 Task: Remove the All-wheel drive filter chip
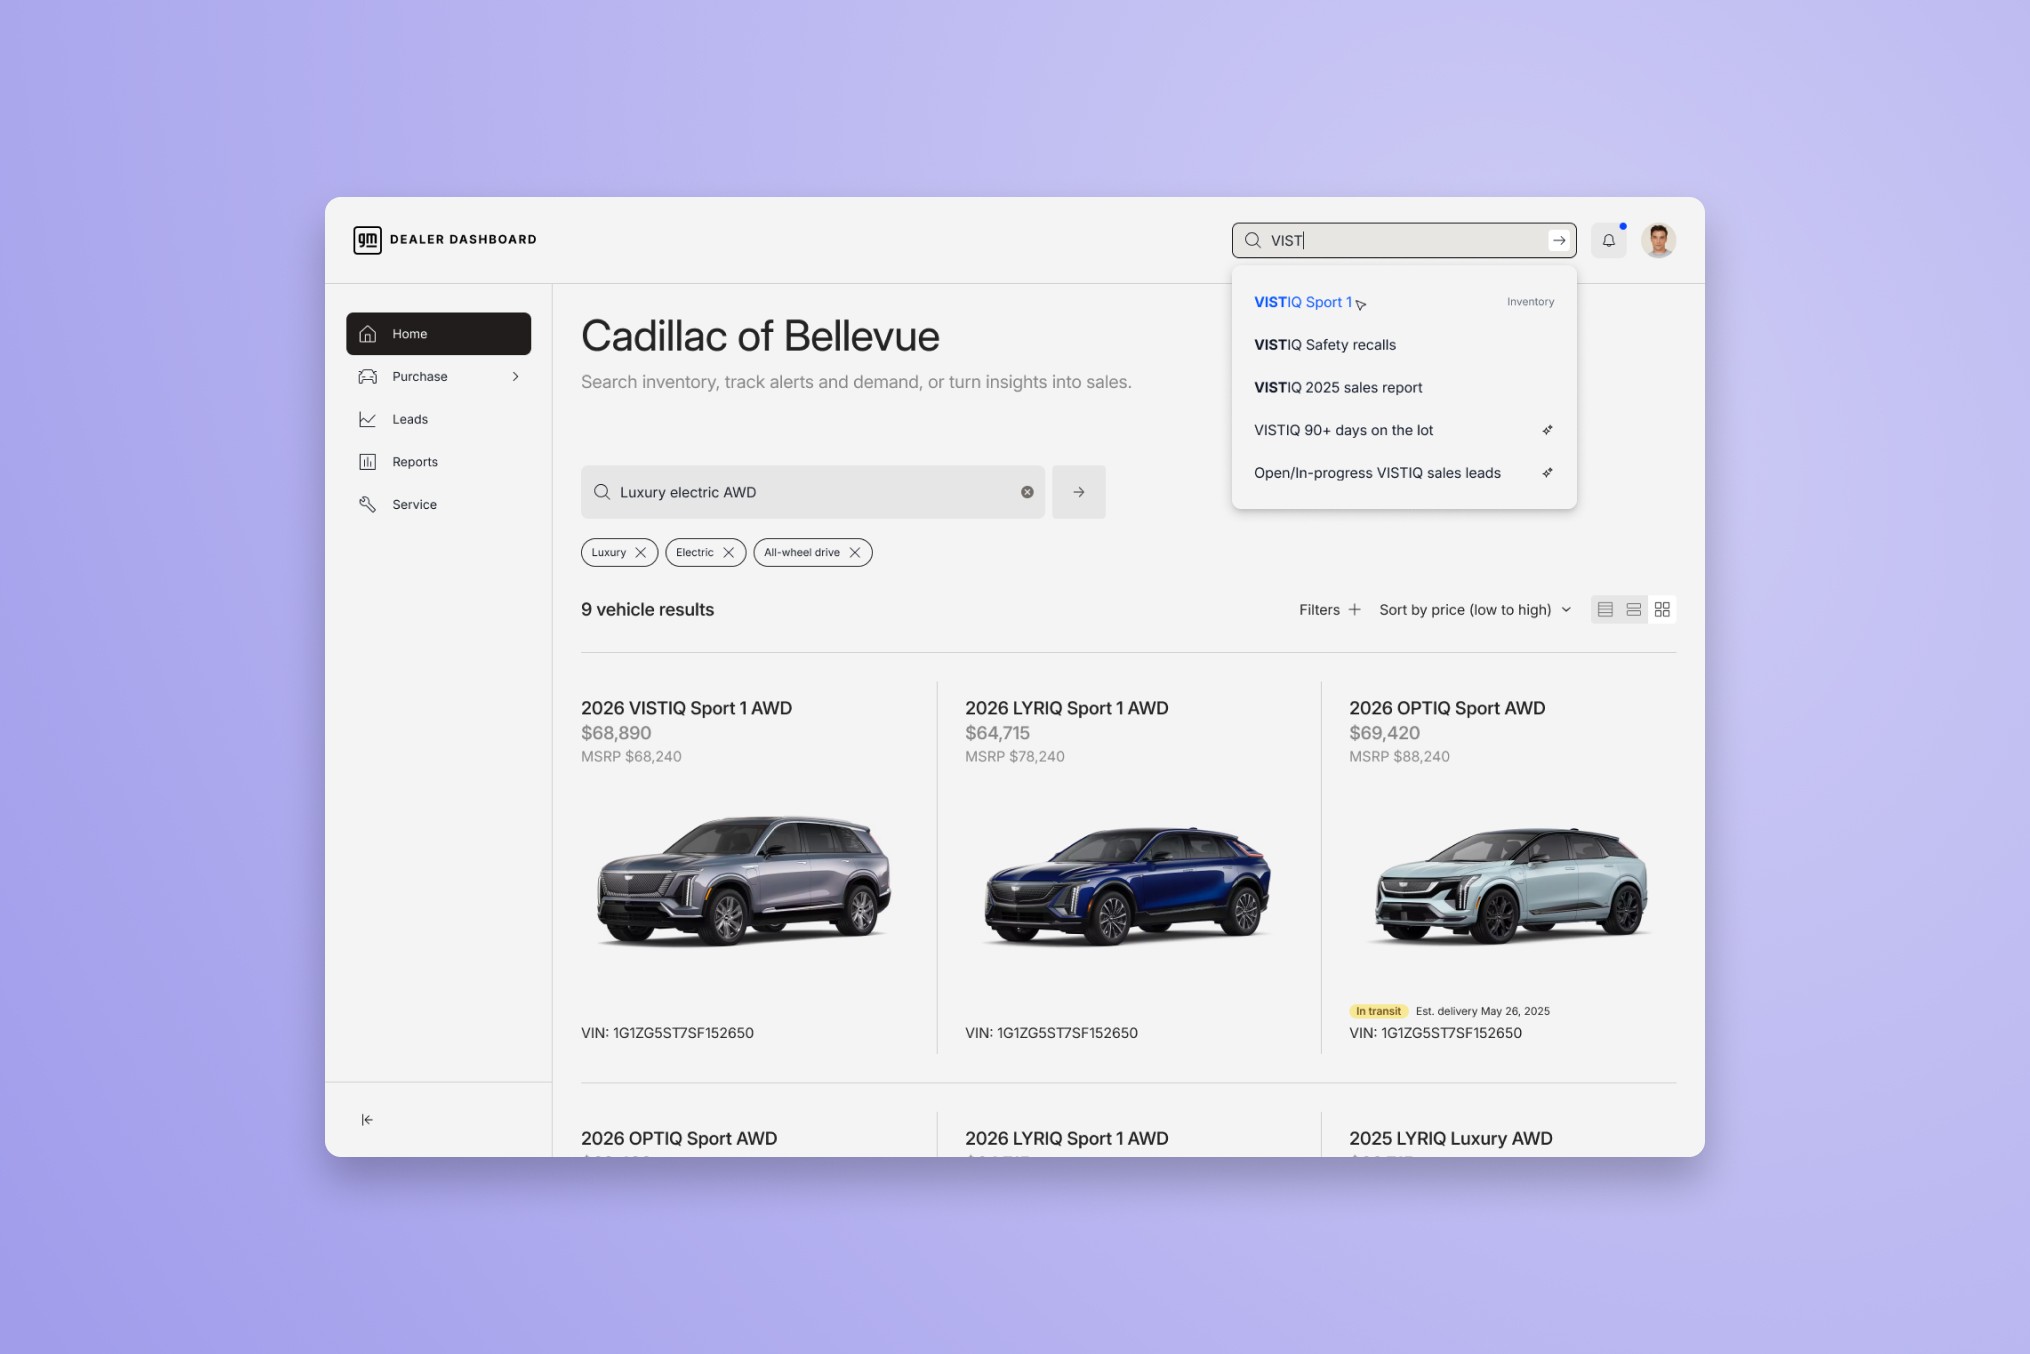855,552
